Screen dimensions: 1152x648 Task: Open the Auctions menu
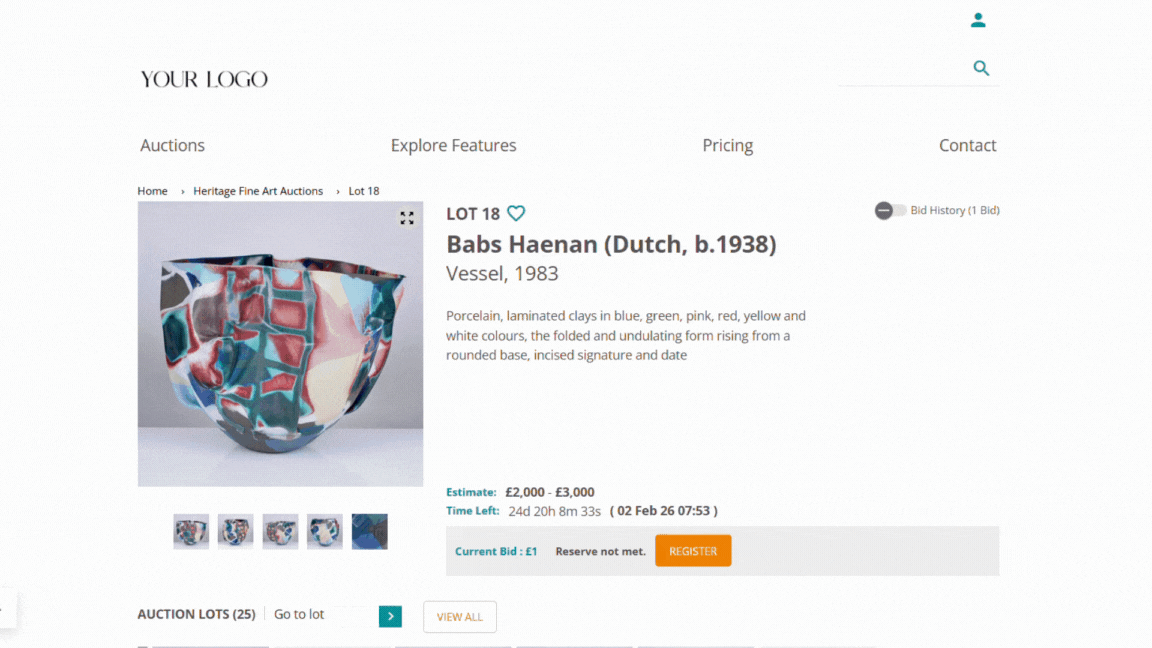click(172, 145)
